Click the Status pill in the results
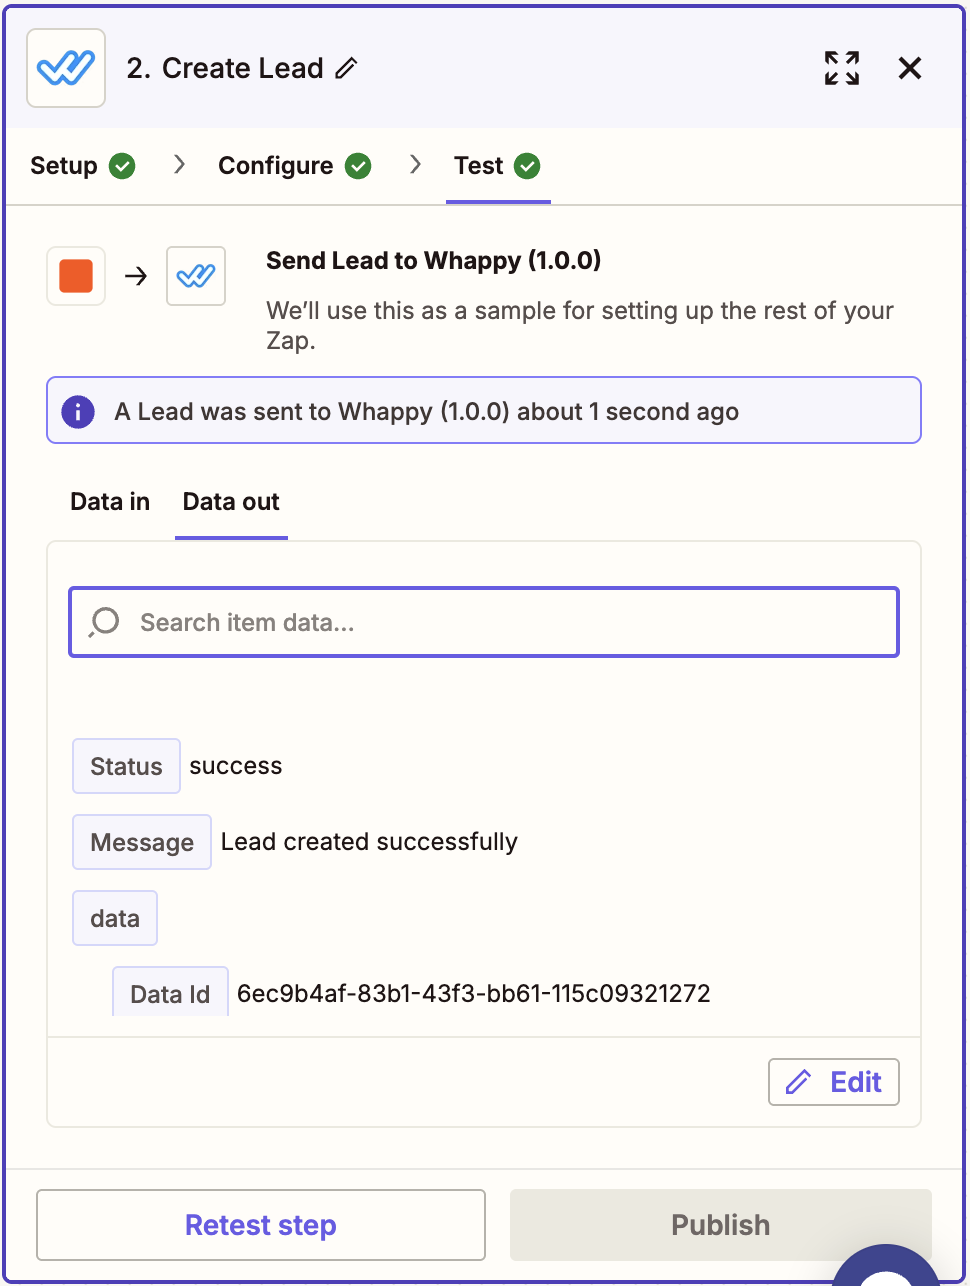The image size is (970, 1286). (126, 766)
